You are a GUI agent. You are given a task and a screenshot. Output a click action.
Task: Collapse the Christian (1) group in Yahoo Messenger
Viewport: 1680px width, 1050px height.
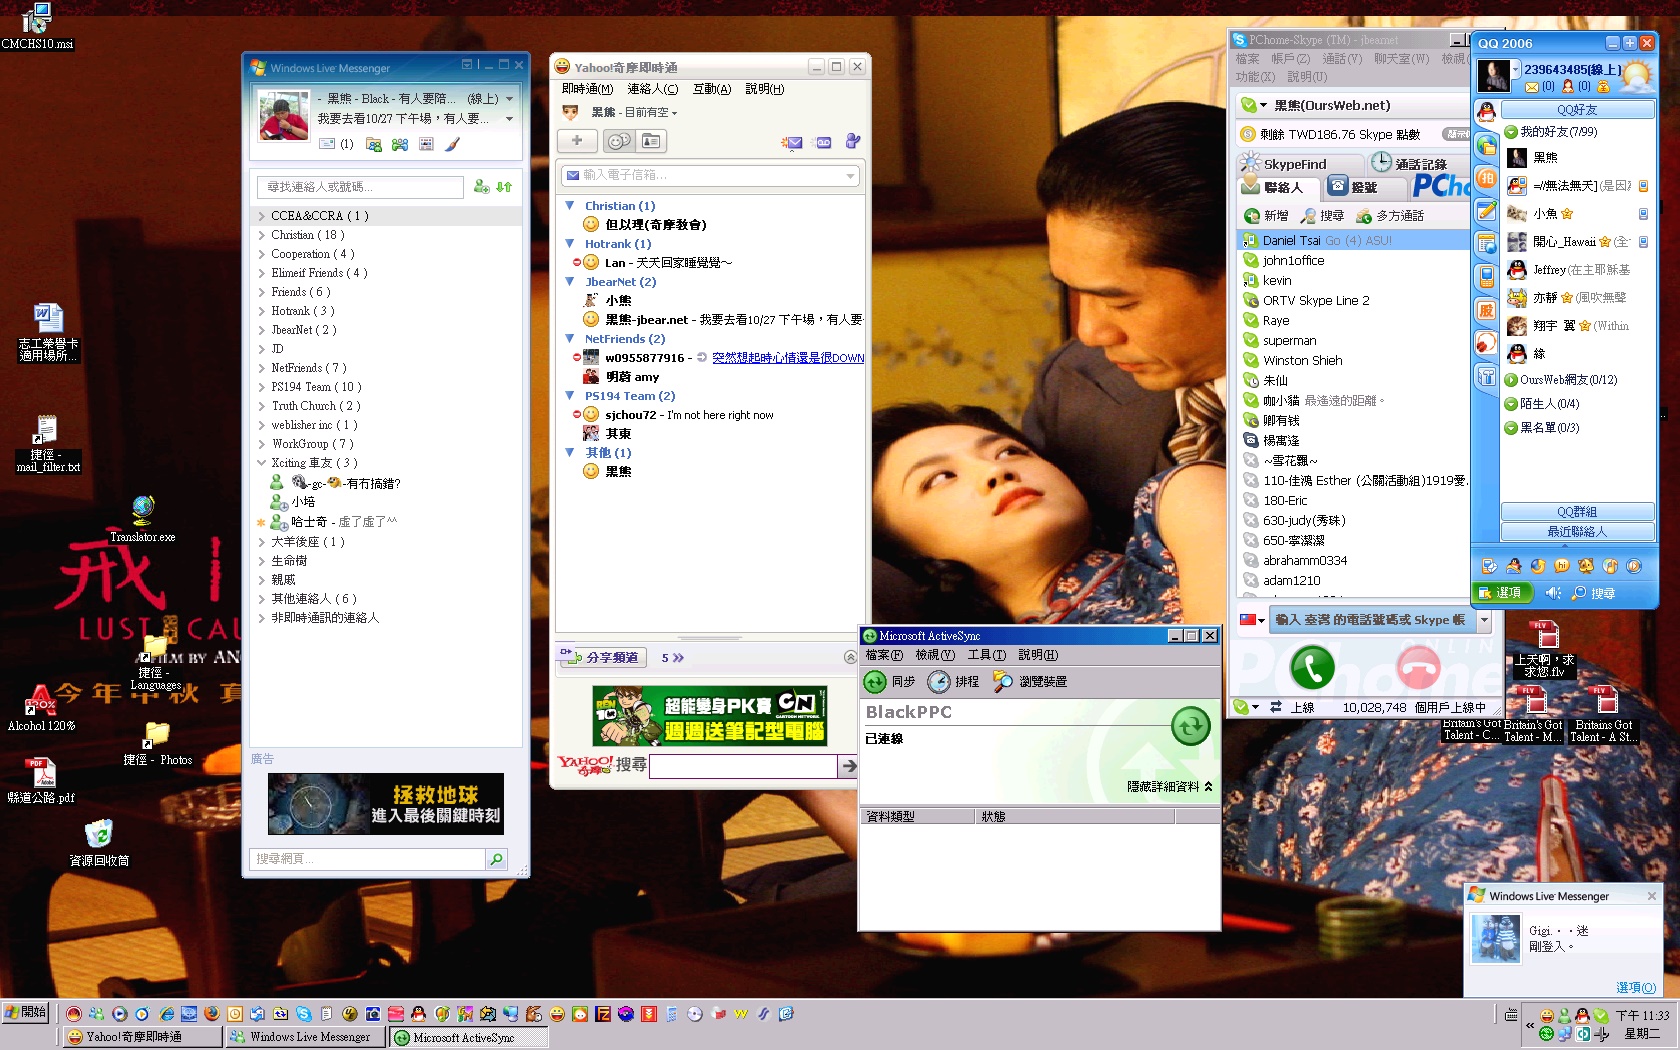click(570, 205)
